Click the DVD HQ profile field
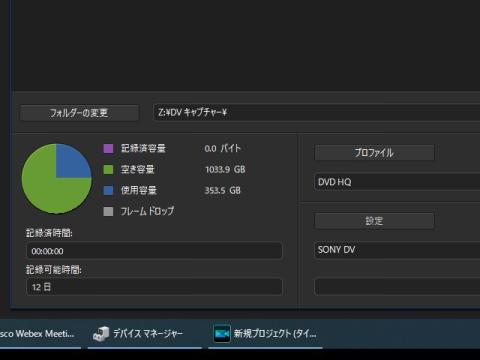Viewport: 480px width, 360px height. click(x=397, y=182)
